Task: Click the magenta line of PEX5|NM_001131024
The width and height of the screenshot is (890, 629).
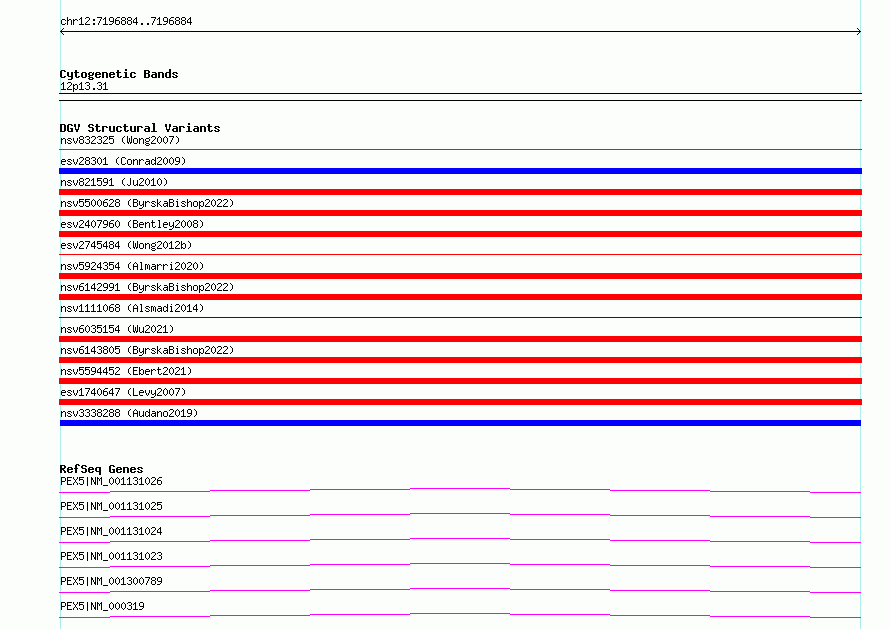Action: point(460,540)
